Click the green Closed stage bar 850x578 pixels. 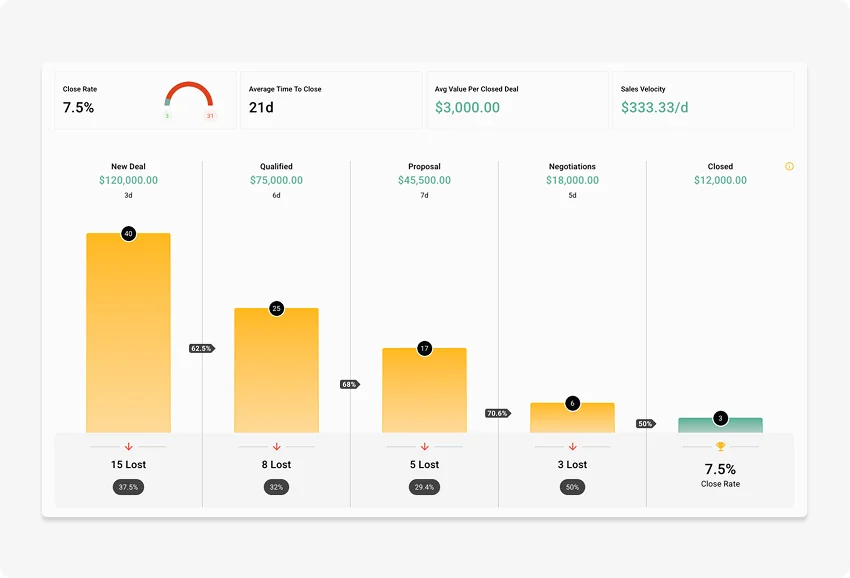click(x=720, y=426)
